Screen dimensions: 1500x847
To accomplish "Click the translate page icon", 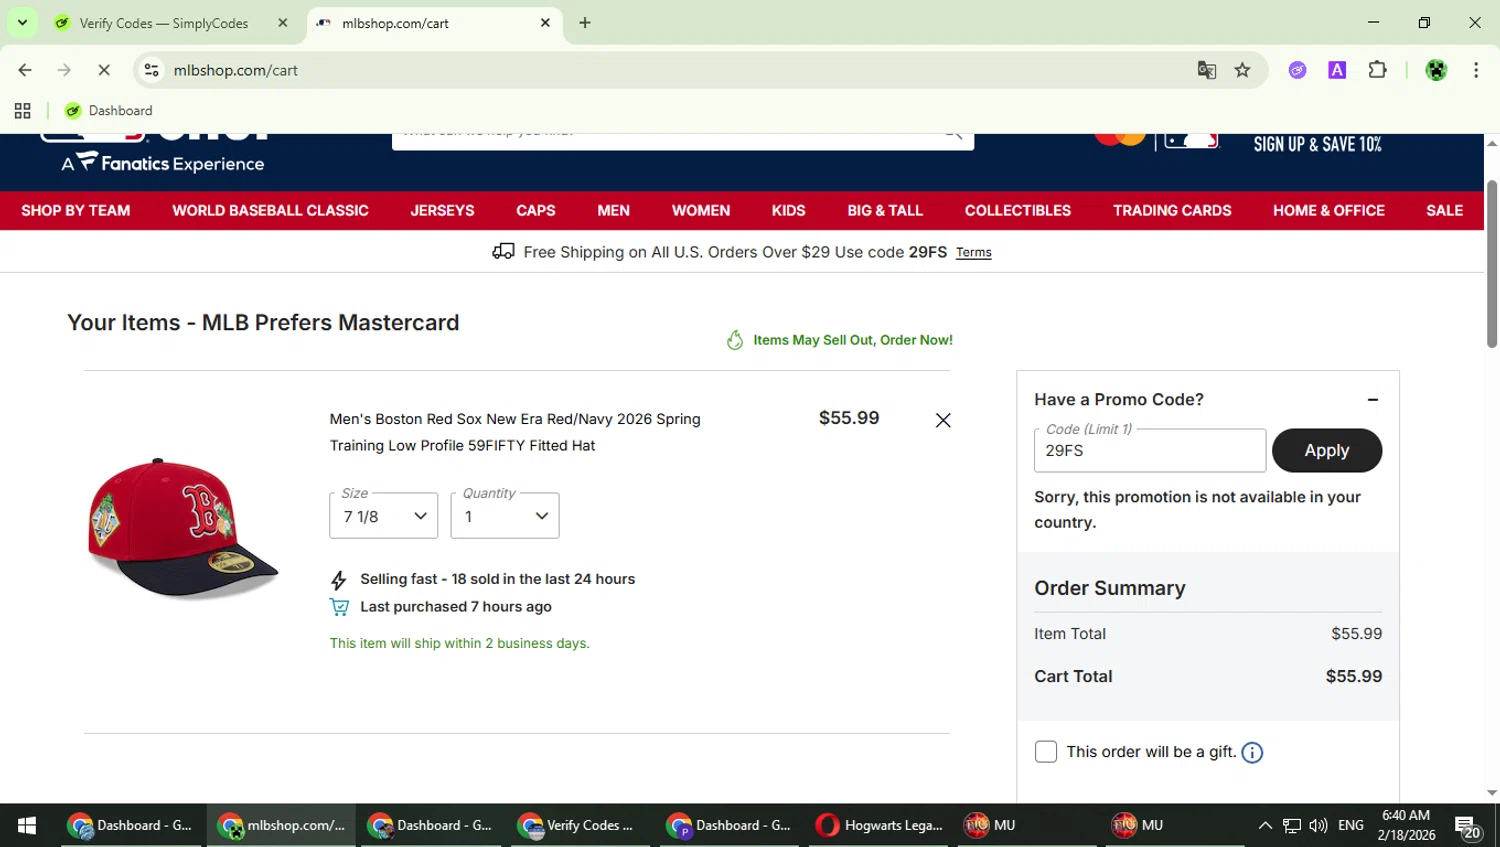I will point(1207,70).
